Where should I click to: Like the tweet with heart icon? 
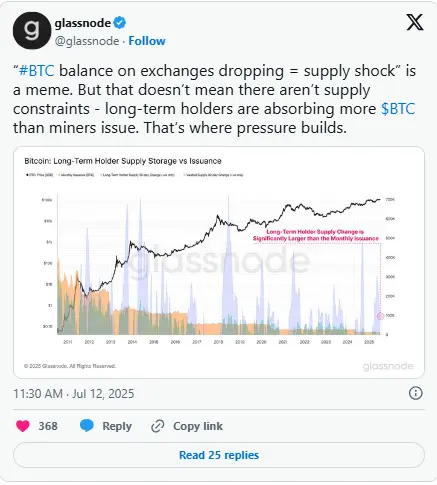[23, 426]
